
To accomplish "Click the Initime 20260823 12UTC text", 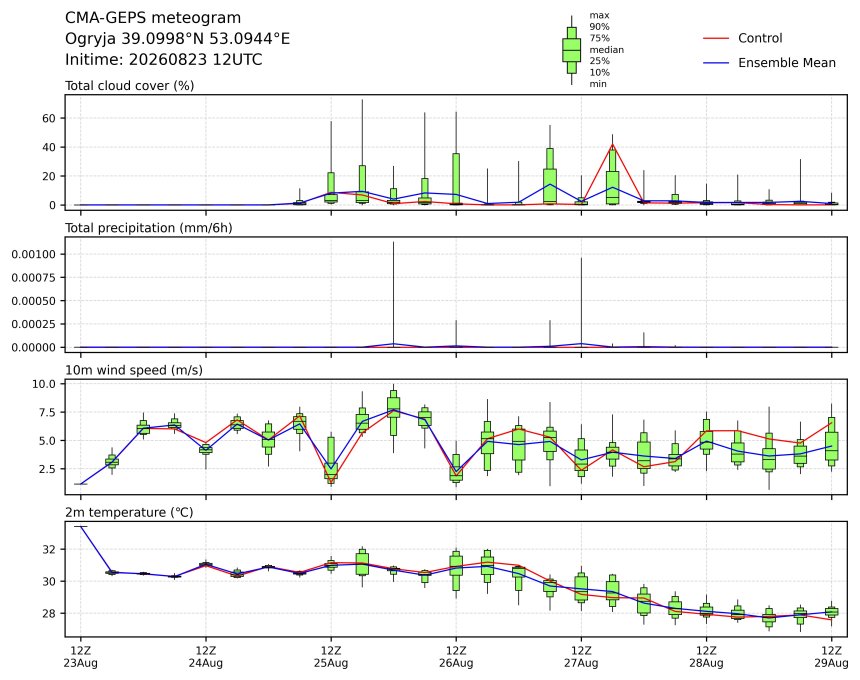I will pyautogui.click(x=163, y=59).
